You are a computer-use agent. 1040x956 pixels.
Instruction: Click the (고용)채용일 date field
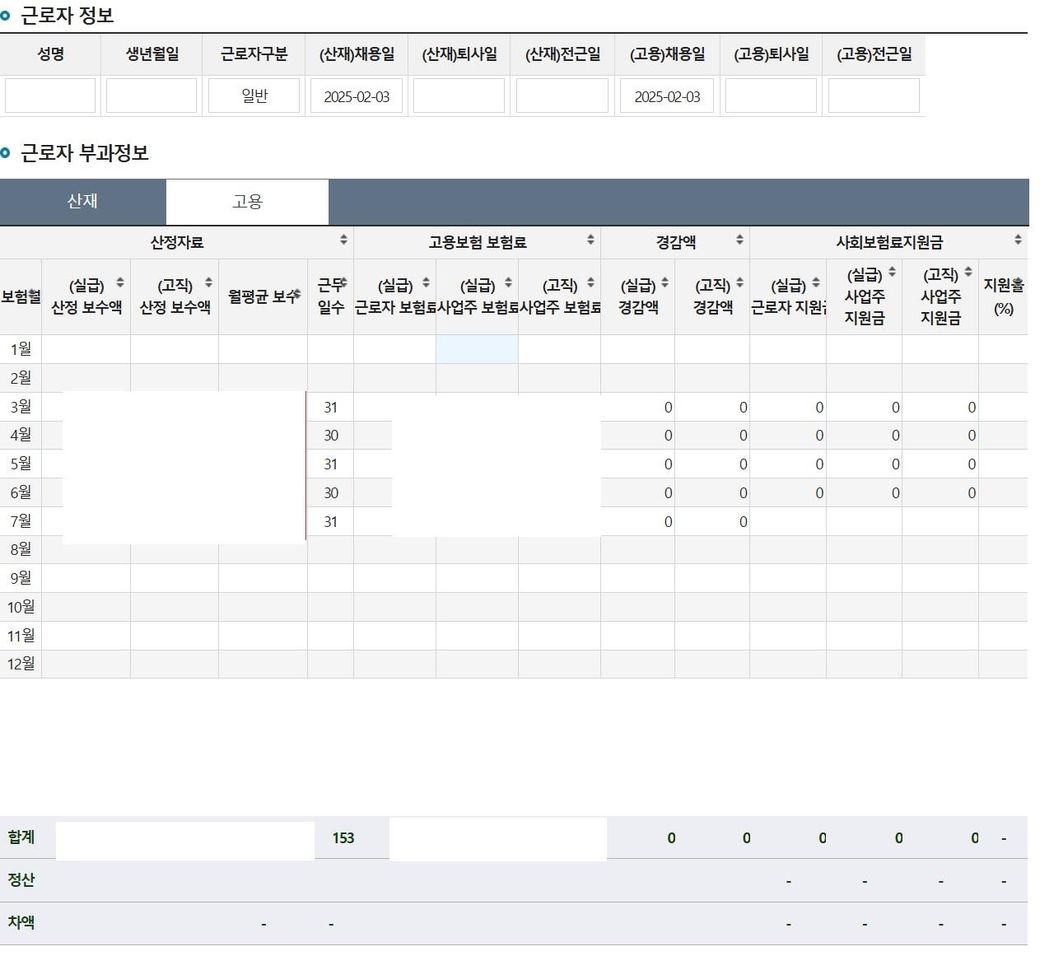pos(667,96)
